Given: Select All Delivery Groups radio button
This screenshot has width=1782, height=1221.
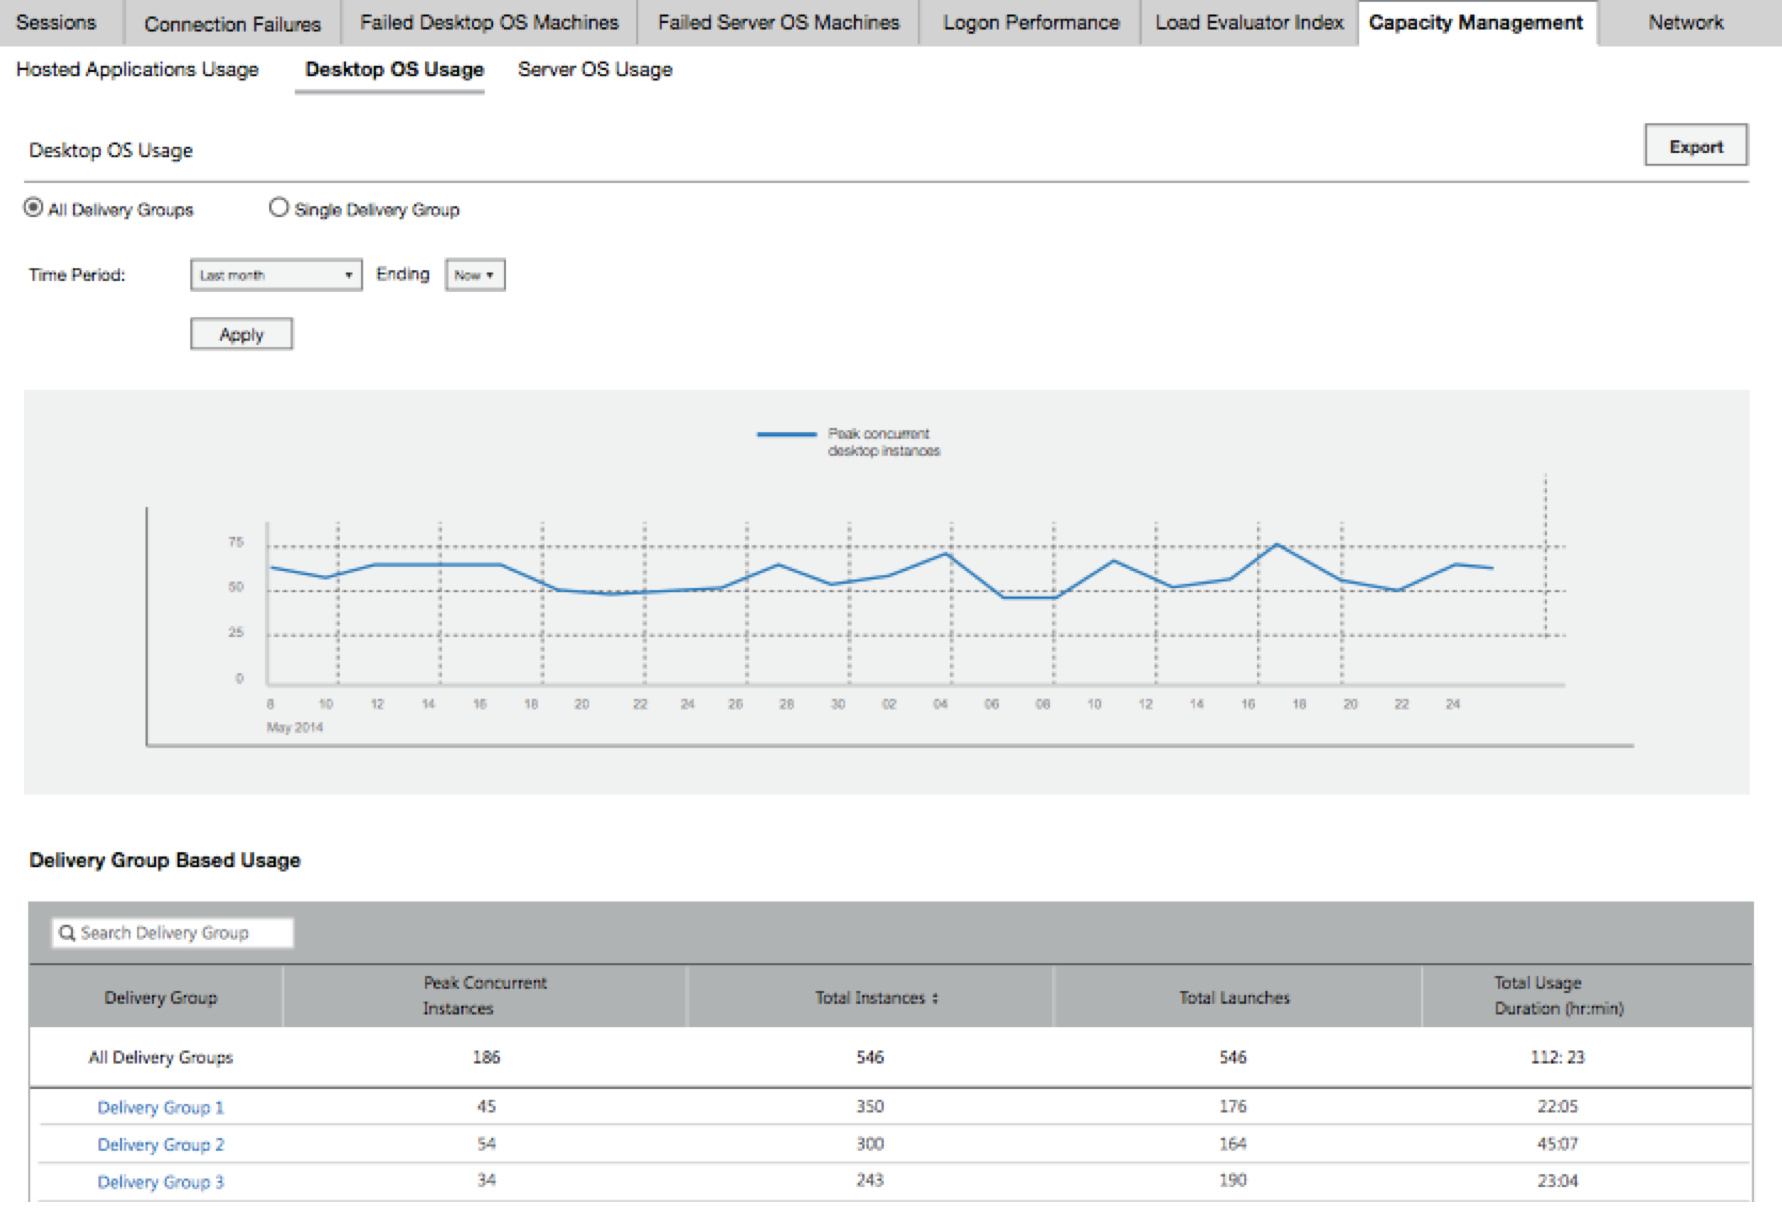Looking at the screenshot, I should tap(34, 208).
